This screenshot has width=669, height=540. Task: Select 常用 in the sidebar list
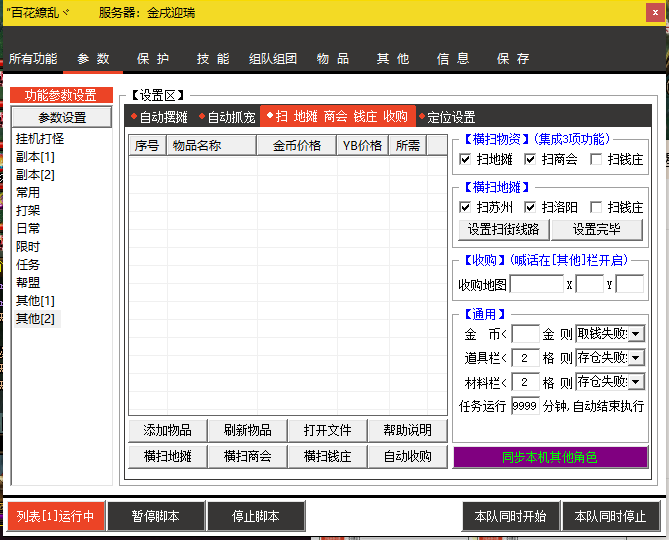click(x=28, y=192)
